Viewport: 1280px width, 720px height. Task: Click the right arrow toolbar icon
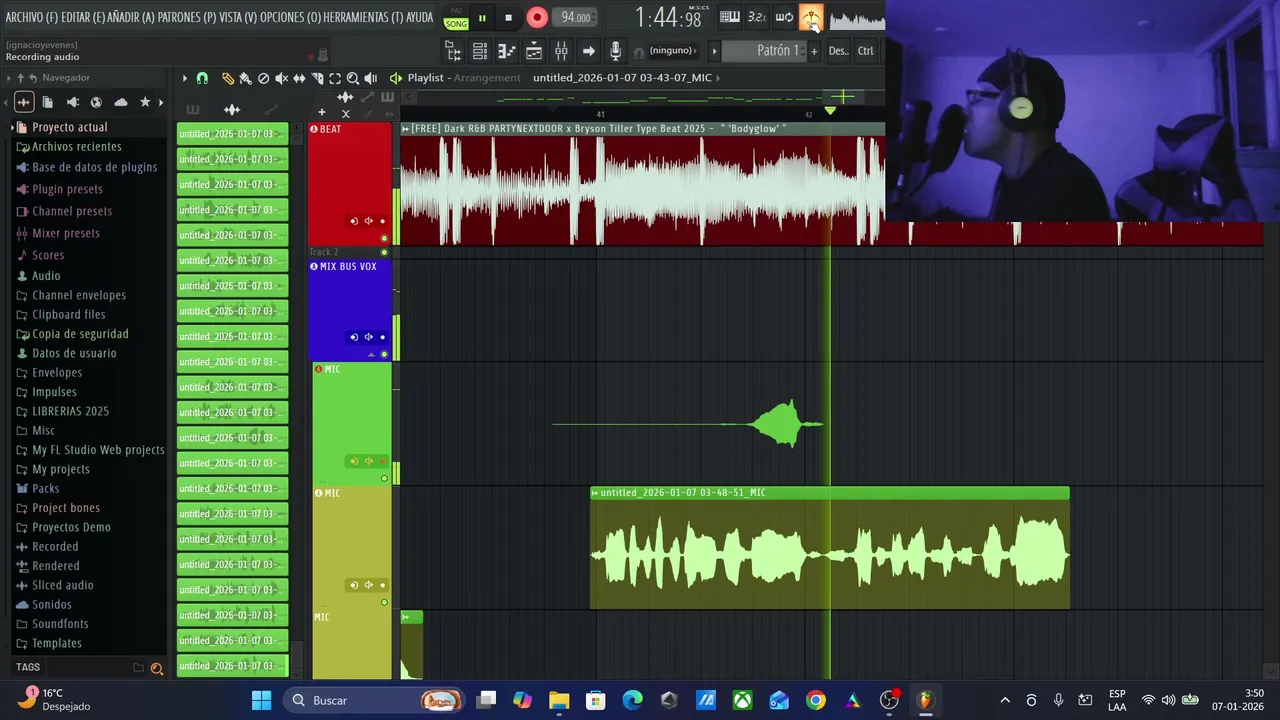point(588,51)
